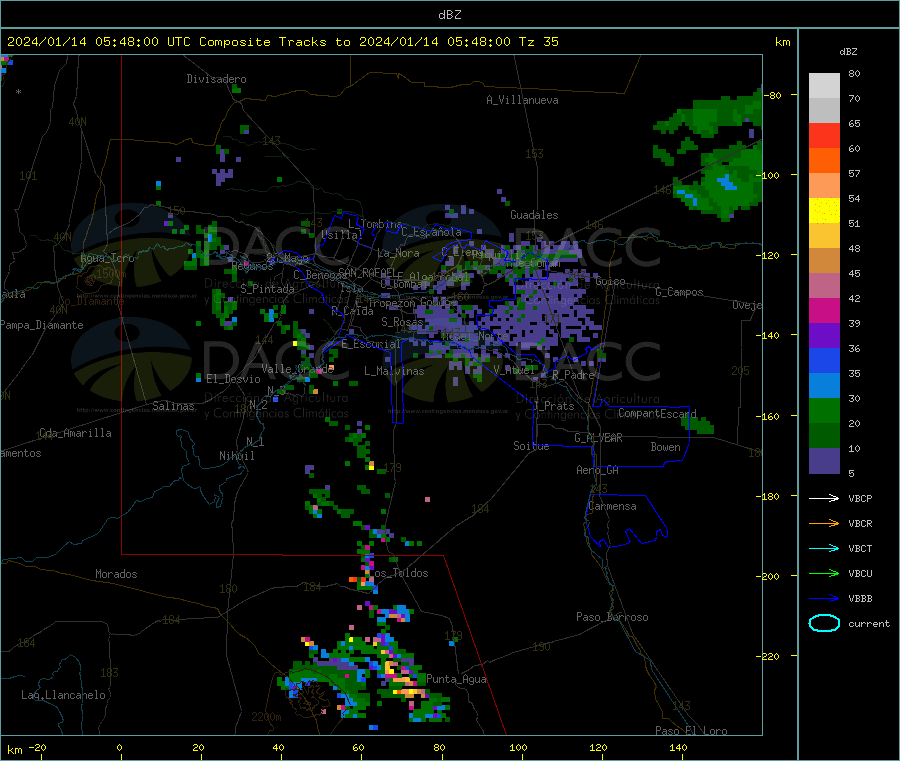Click the L_Malvinas map label
The height and width of the screenshot is (761, 900).
394,371
